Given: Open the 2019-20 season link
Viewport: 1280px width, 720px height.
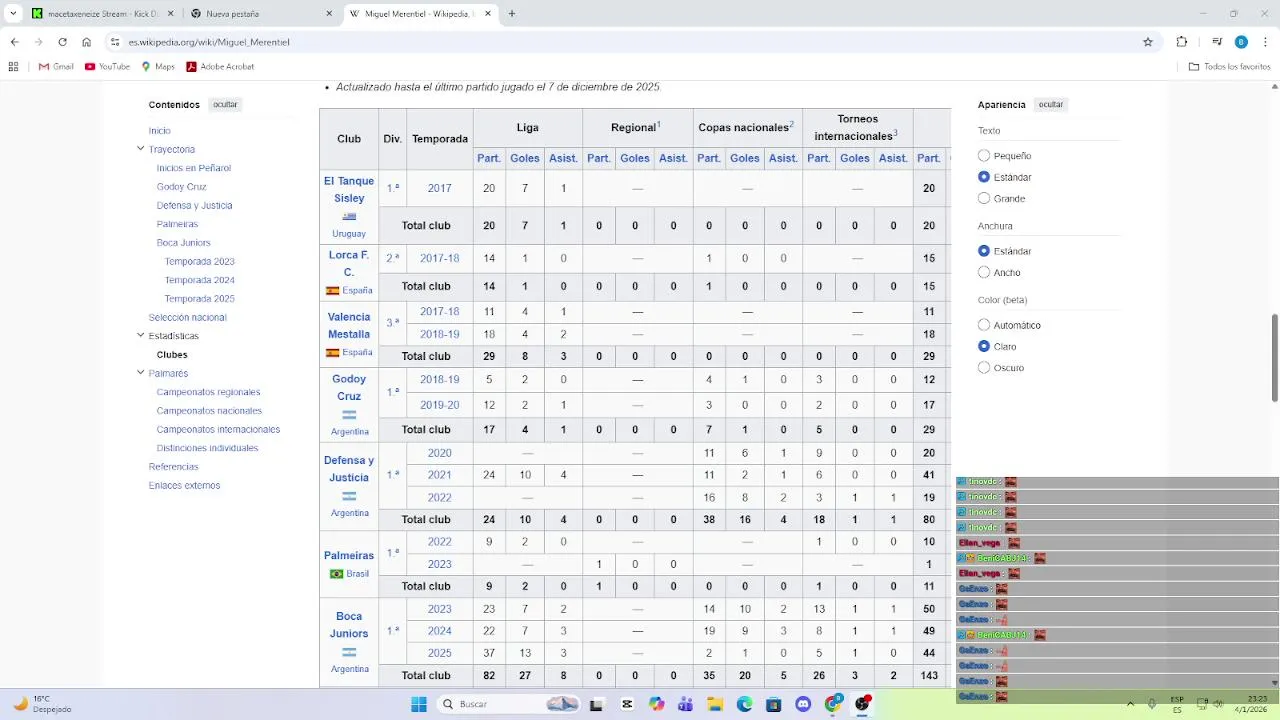Looking at the screenshot, I should pos(440,405).
